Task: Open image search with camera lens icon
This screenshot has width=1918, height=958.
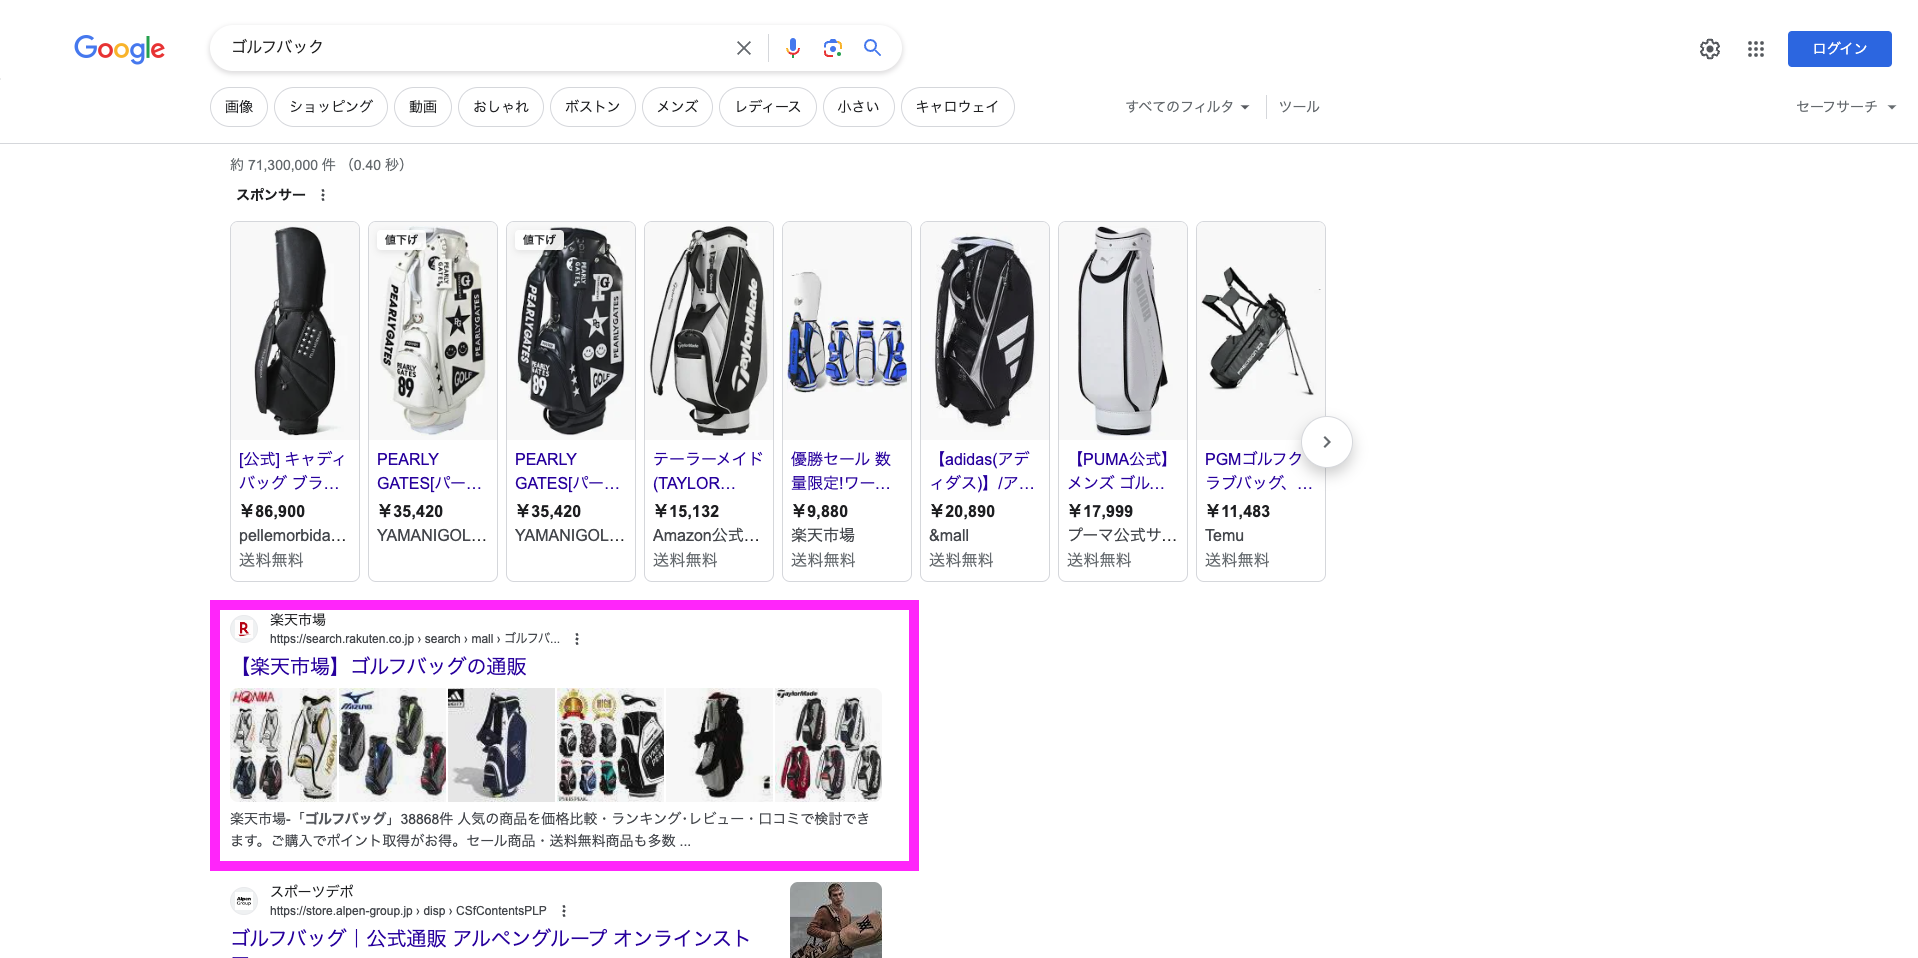Action: pyautogui.click(x=832, y=48)
